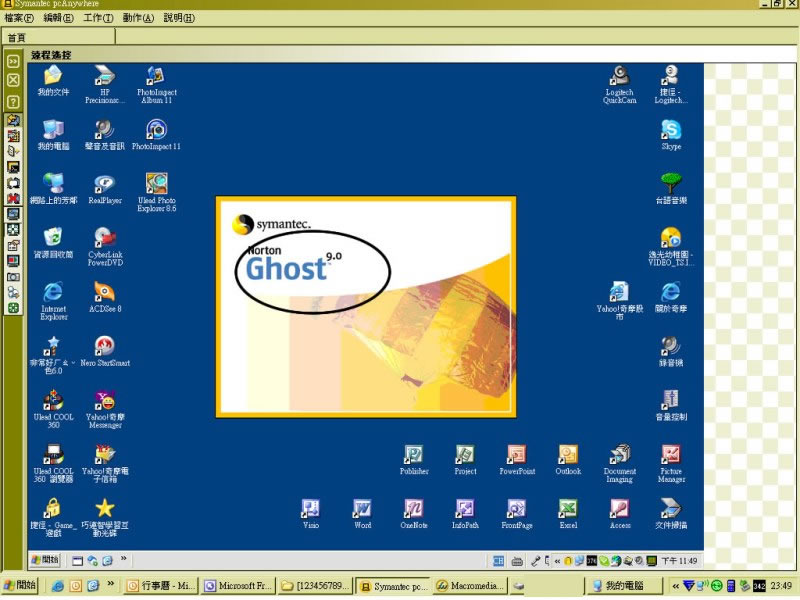Open PowerPoint shortcut icon
The width and height of the screenshot is (800, 600).
517,460
